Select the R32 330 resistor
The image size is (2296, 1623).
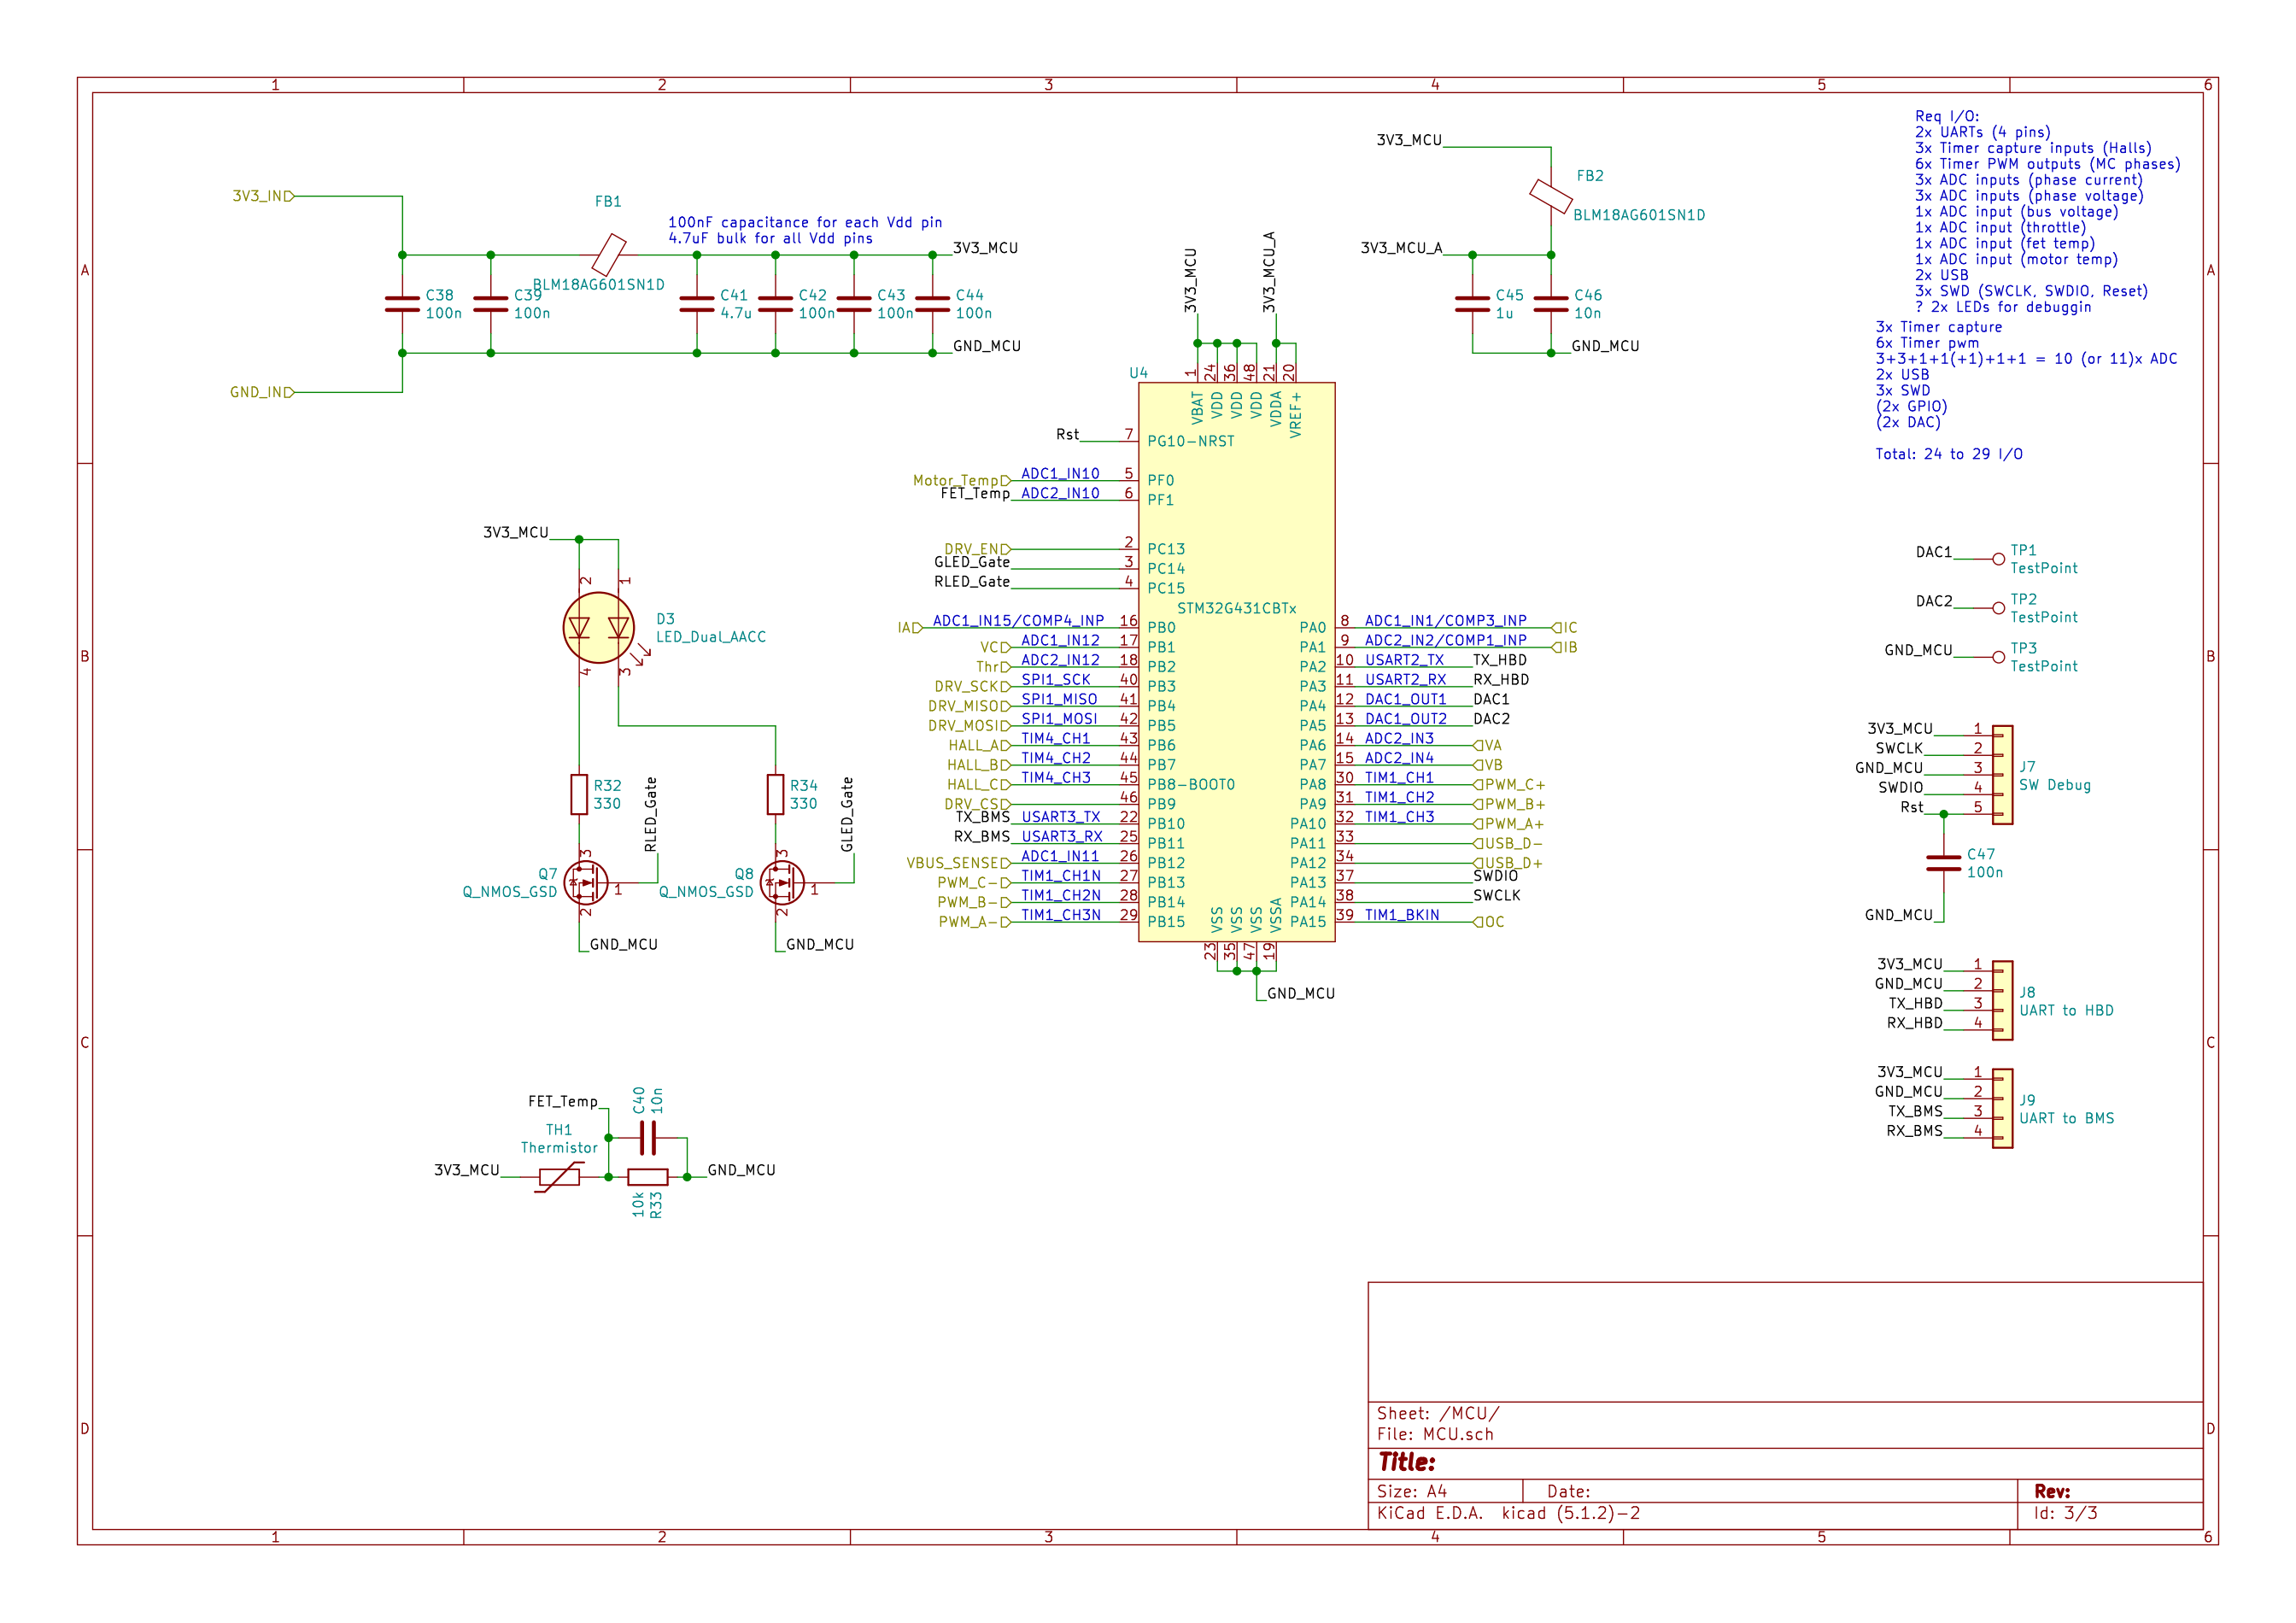(579, 795)
